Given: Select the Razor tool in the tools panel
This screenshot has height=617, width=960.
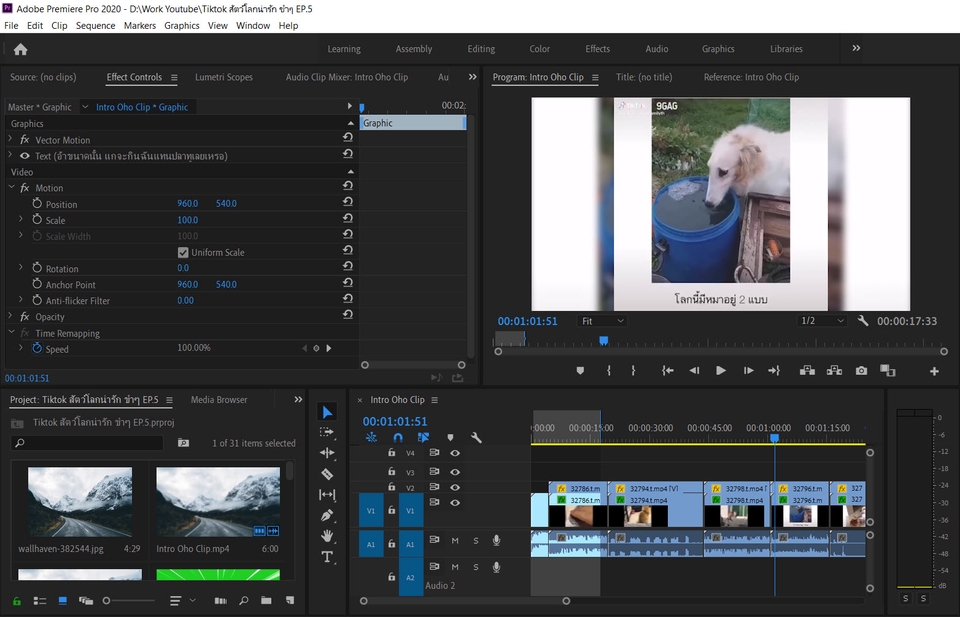Looking at the screenshot, I should pos(327,474).
